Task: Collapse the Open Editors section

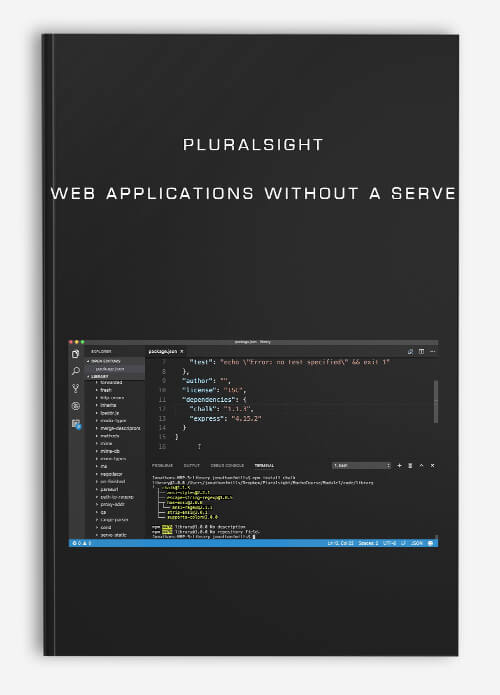Action: click(x=105, y=361)
